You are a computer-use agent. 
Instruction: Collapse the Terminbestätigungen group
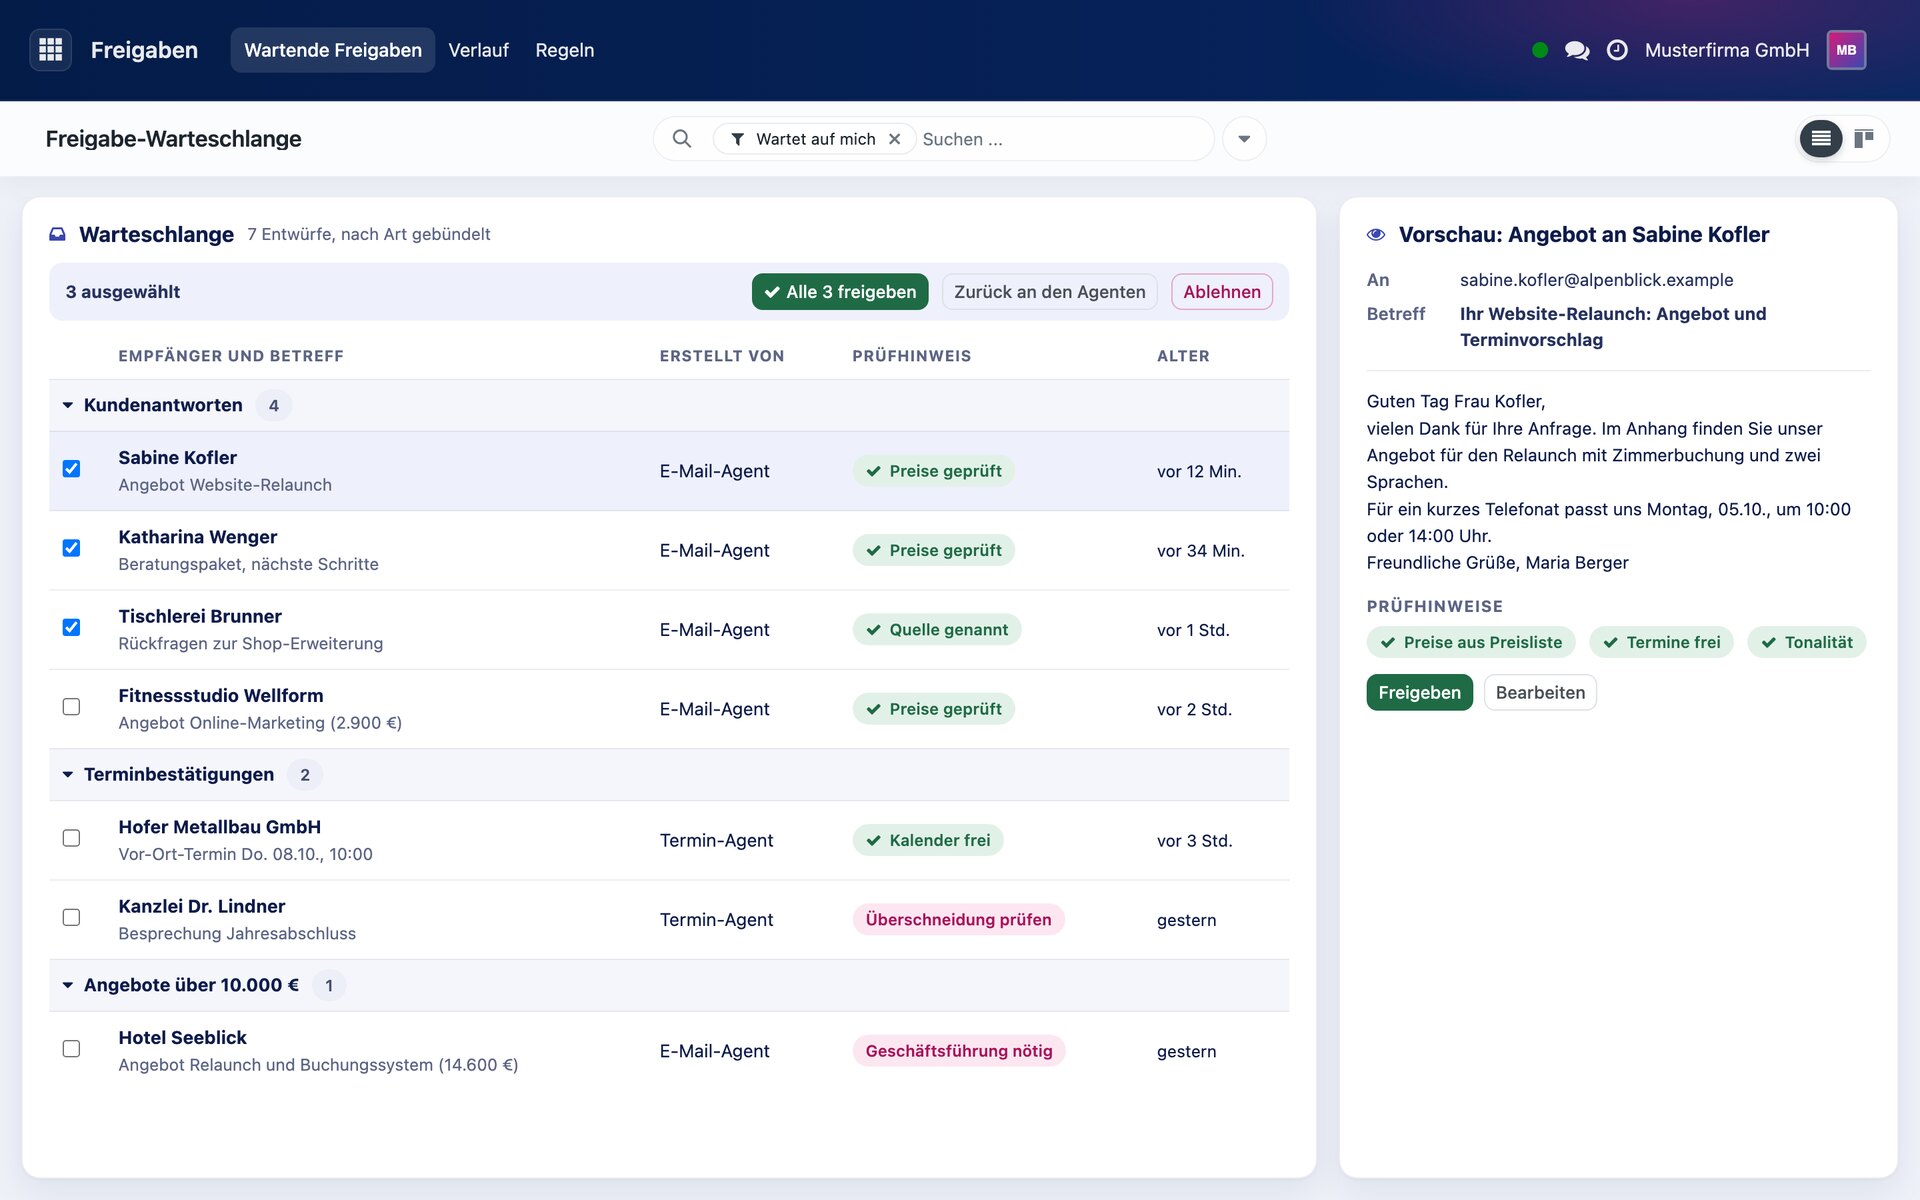[68, 774]
